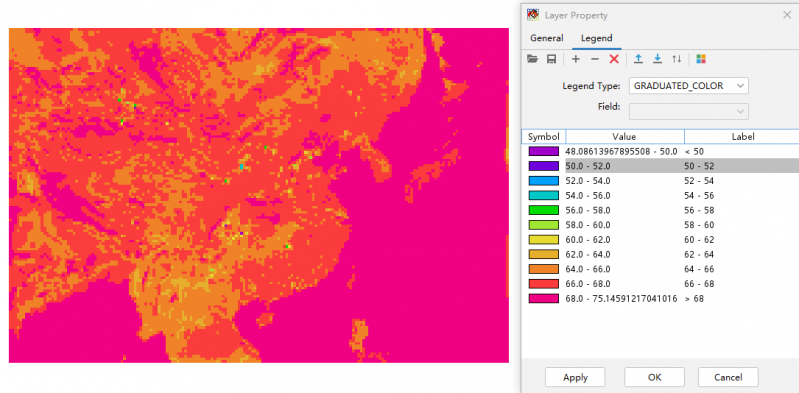Open color palette grid icon
This screenshot has width=799, height=393.
click(701, 59)
